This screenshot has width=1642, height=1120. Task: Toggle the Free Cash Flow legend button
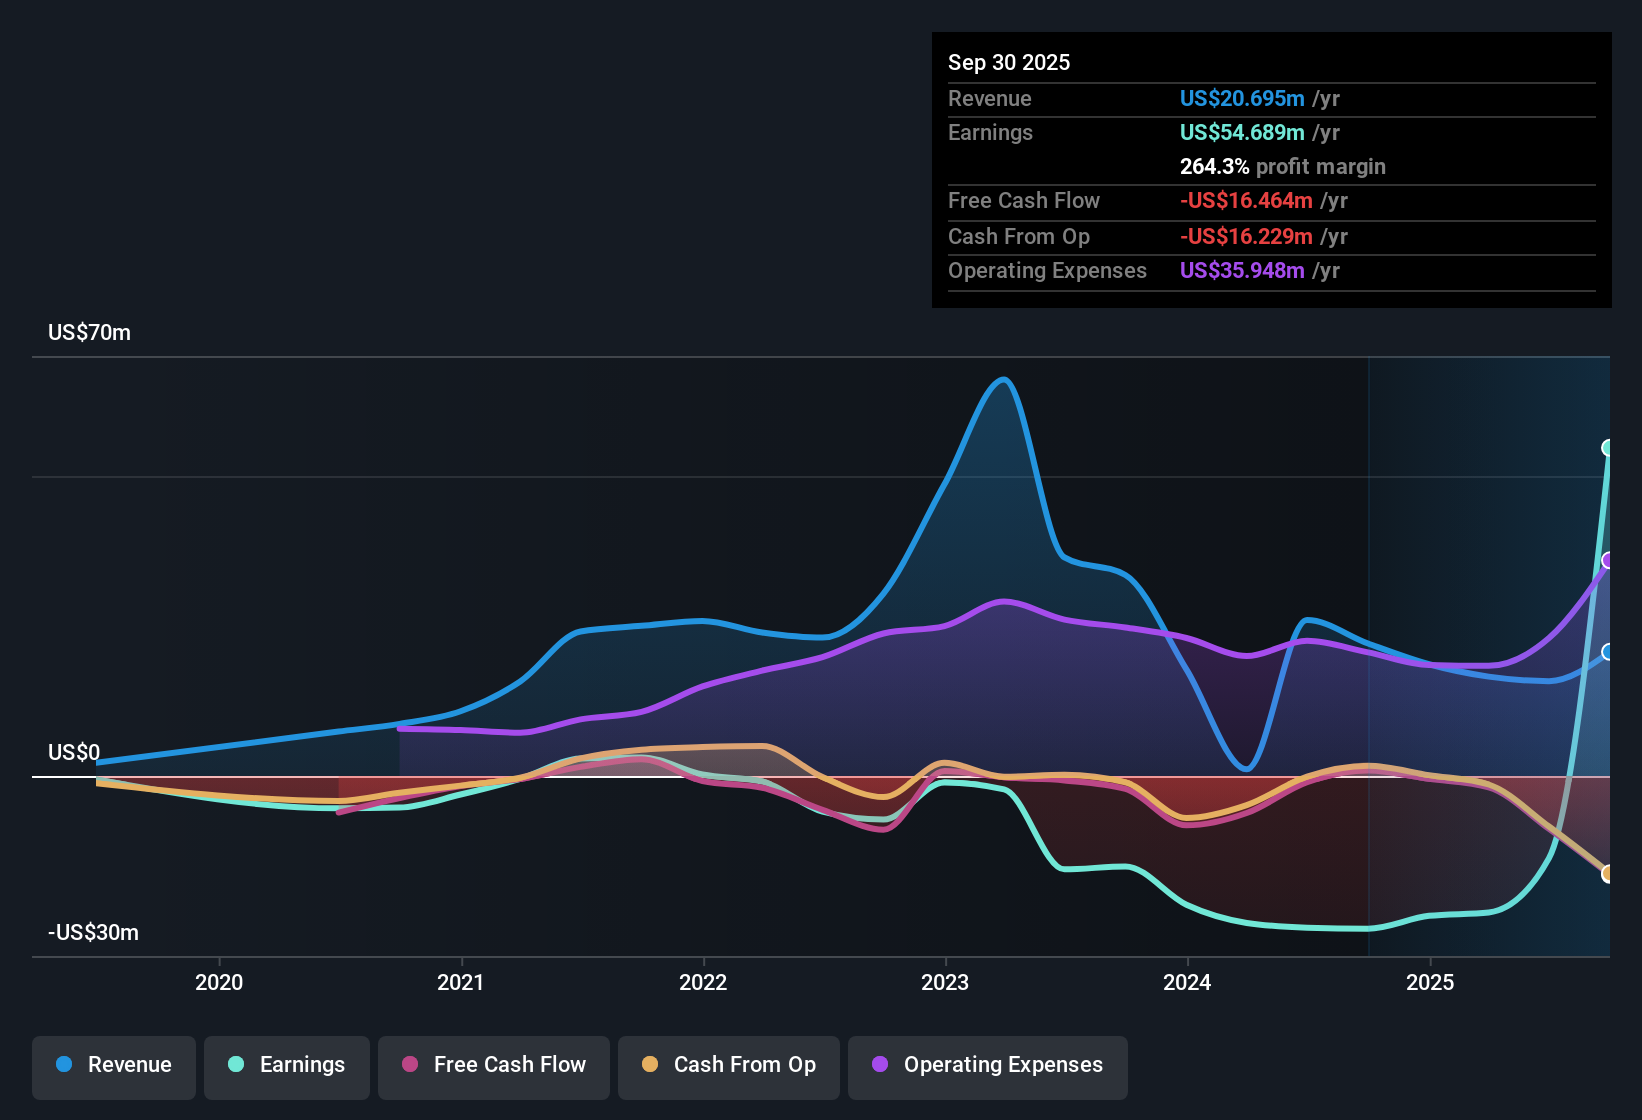click(494, 1065)
